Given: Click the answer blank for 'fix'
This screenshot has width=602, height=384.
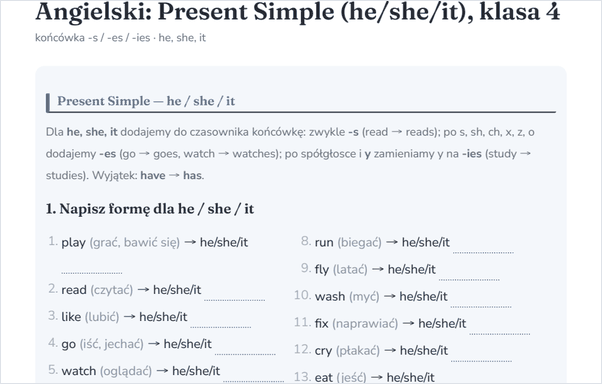Looking at the screenshot, I should point(500,329).
